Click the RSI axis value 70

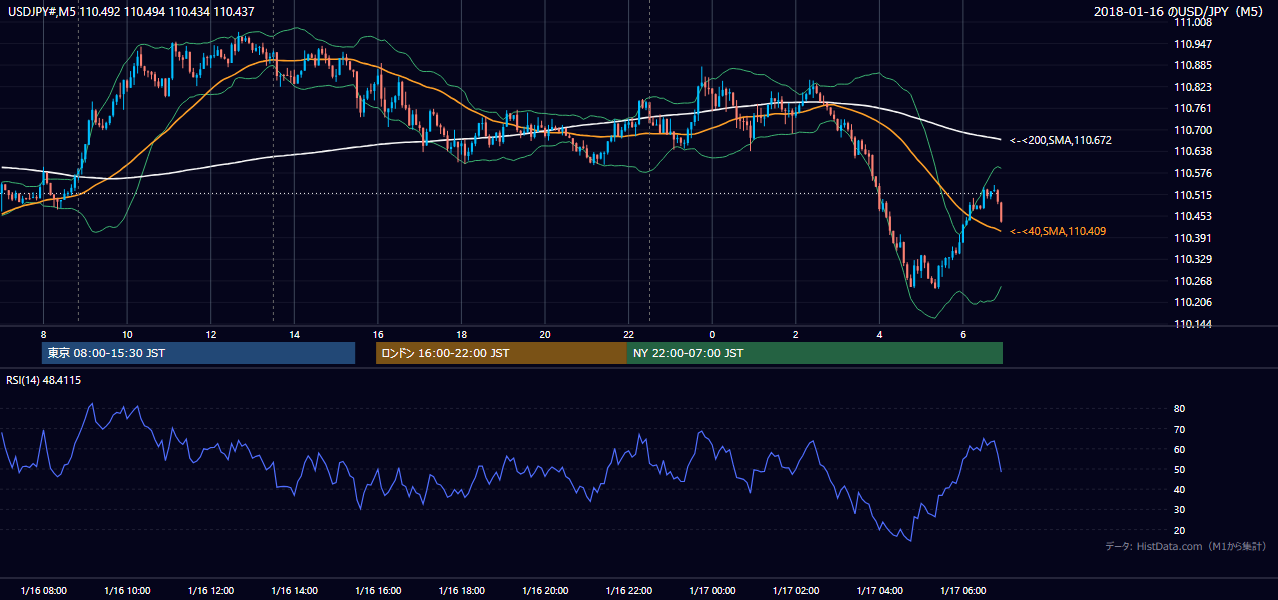click(x=1179, y=429)
